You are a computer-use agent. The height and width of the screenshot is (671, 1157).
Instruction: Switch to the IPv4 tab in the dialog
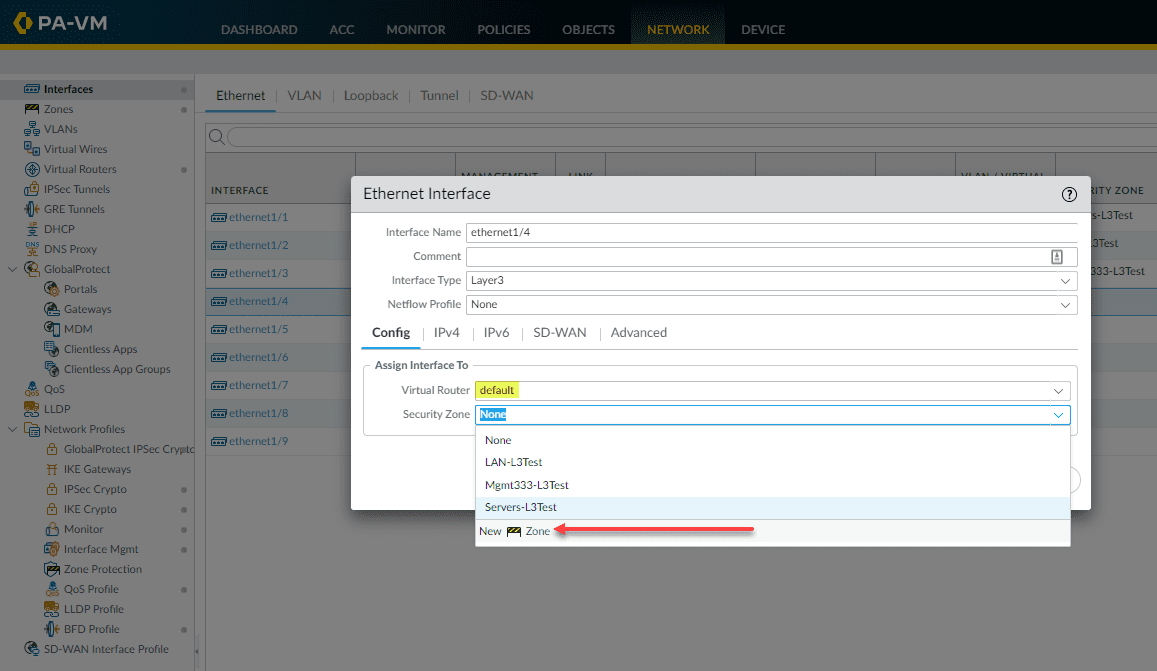click(447, 332)
